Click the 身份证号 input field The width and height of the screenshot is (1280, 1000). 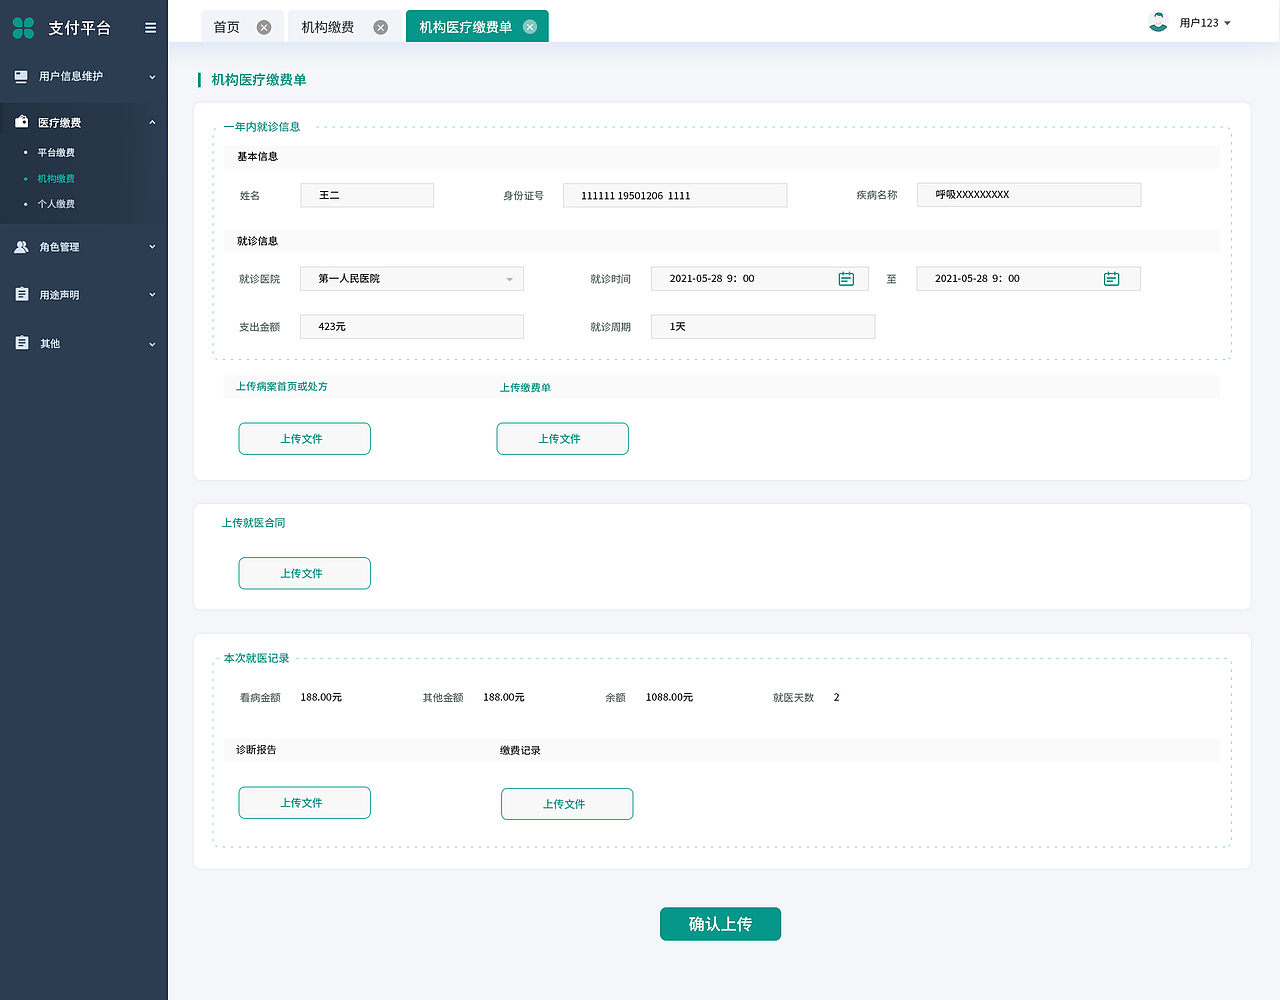pos(675,195)
